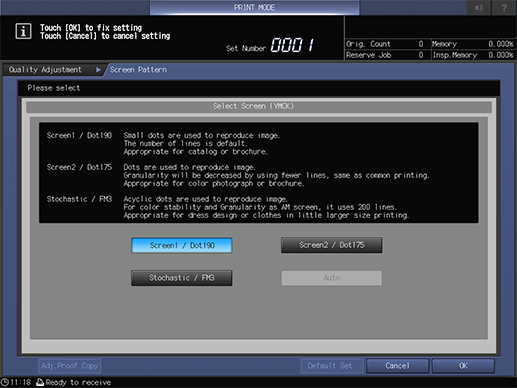Image resolution: width=517 pixels, height=388 pixels.
Task: Select Stochastic / FM3 screen
Action: coord(182,278)
